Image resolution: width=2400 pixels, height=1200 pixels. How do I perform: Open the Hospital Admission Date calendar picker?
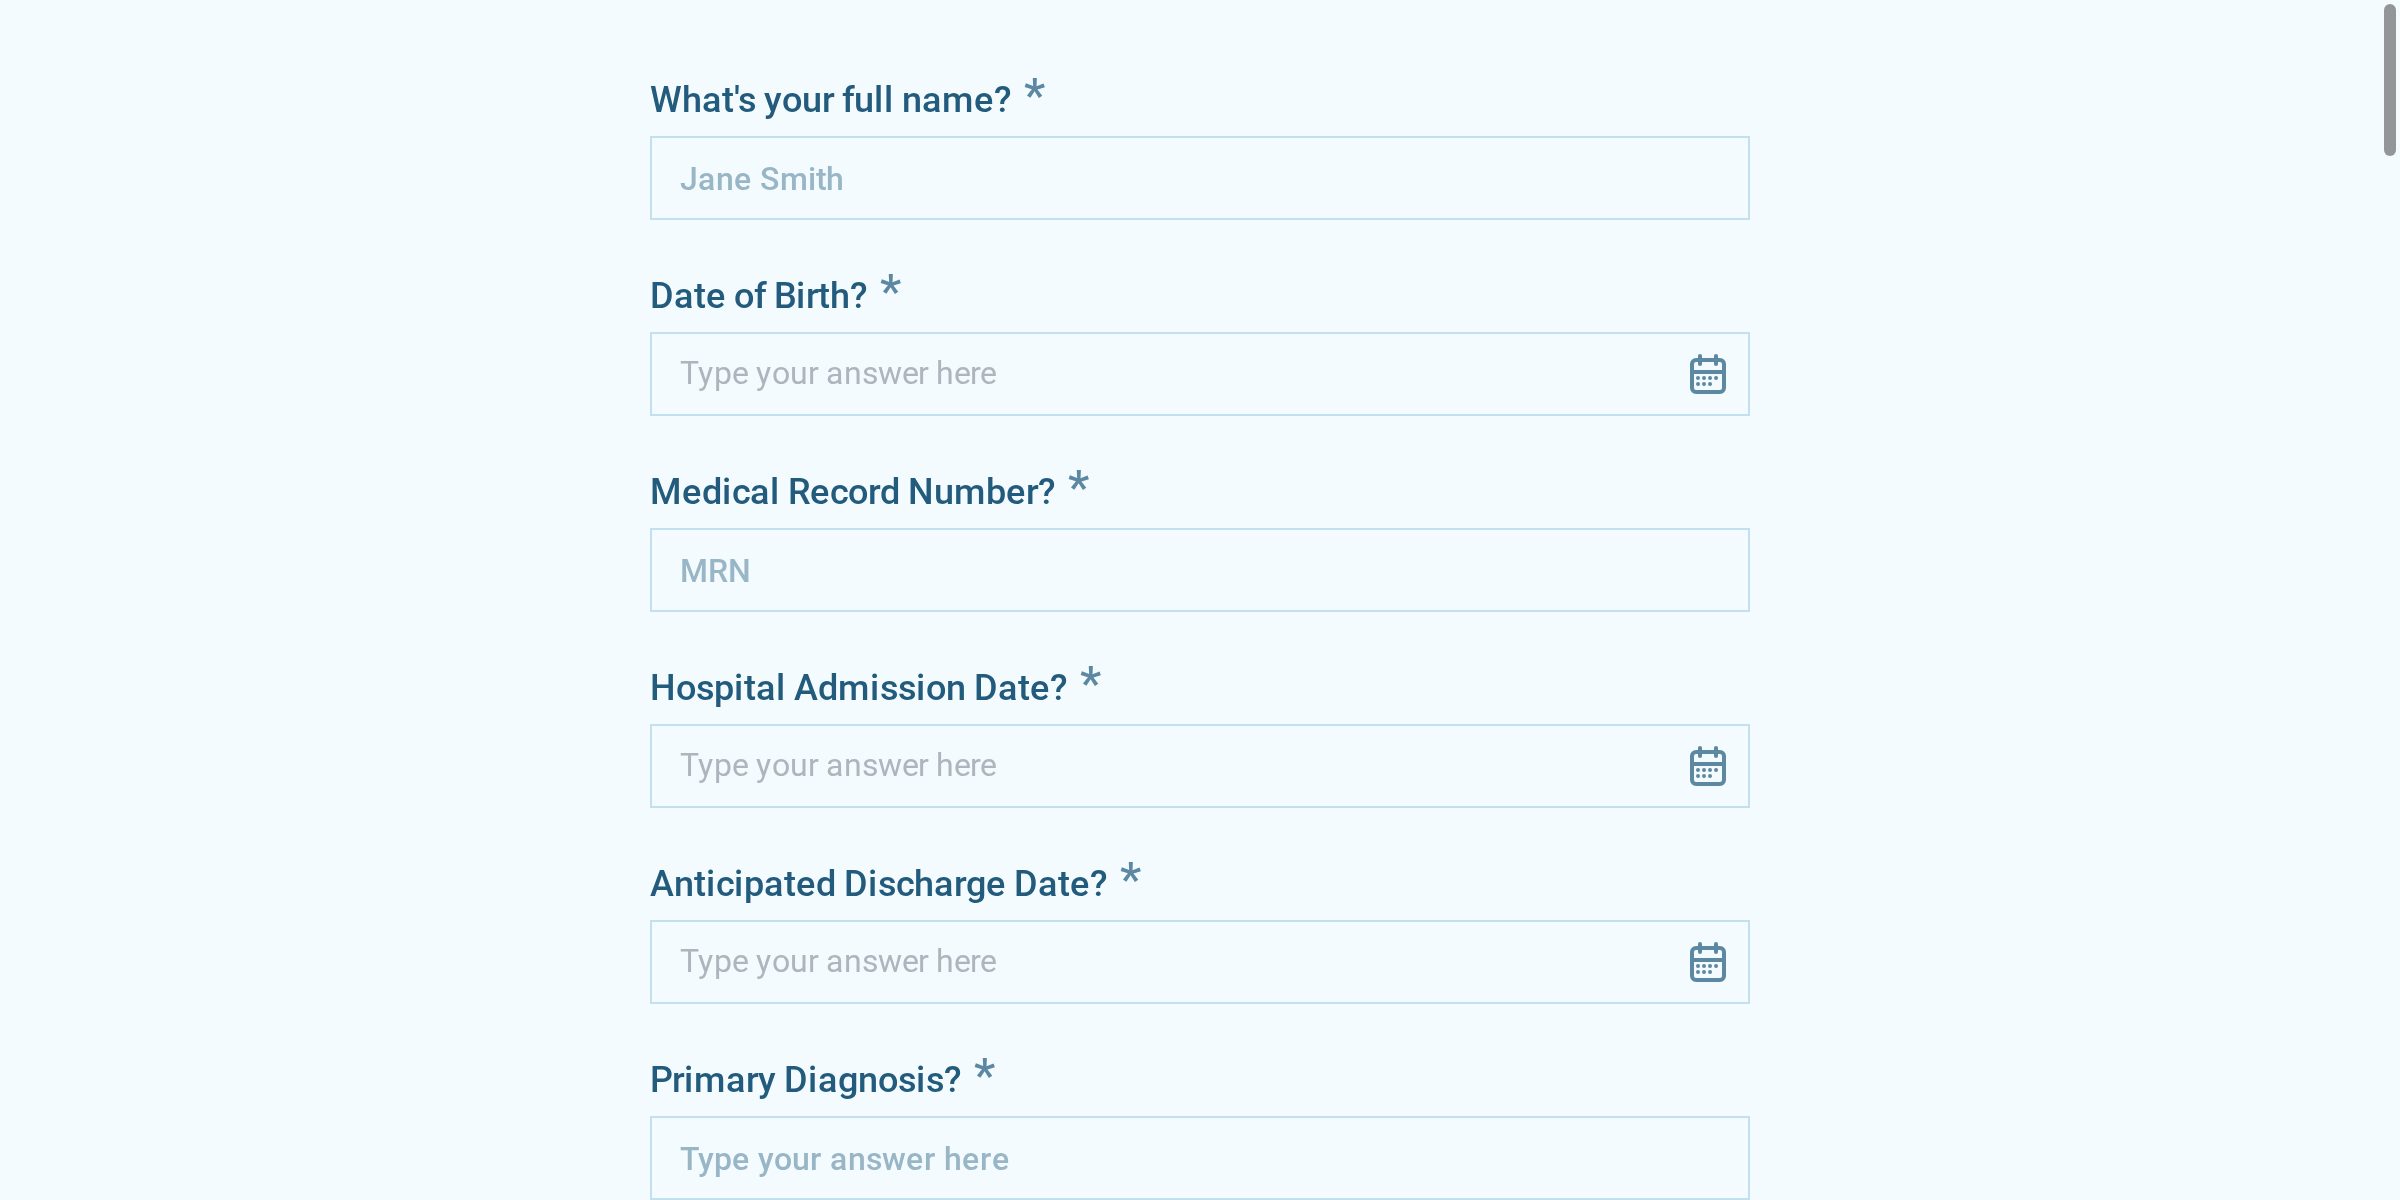[x=1706, y=765]
